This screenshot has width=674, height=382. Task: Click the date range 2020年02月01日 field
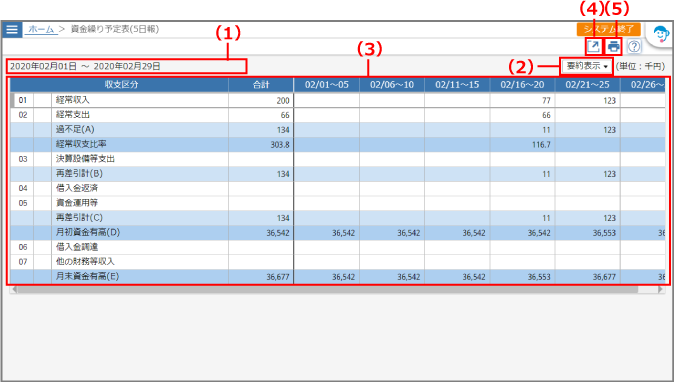pyautogui.click(x=126, y=66)
